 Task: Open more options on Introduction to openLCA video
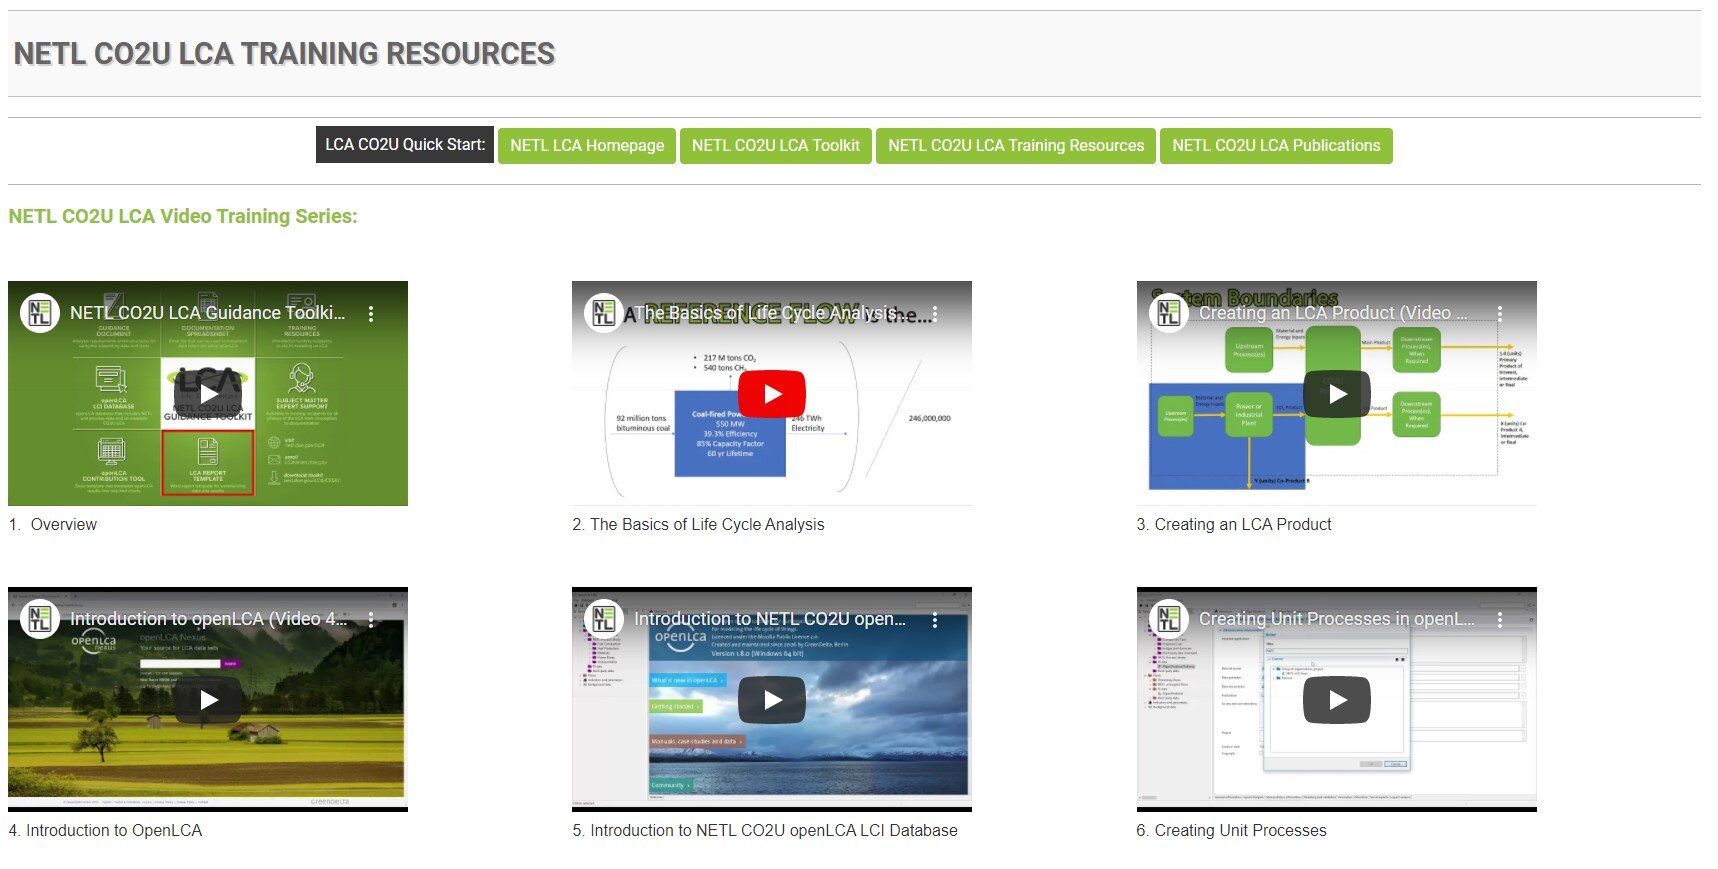click(x=371, y=620)
